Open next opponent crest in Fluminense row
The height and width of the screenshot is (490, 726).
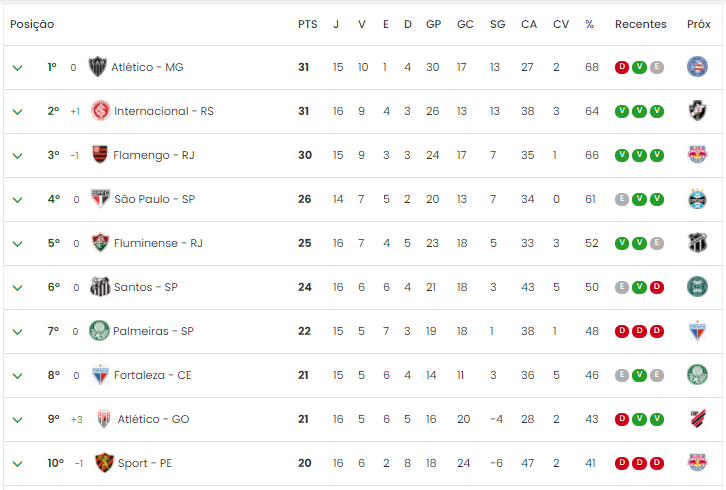(x=697, y=243)
